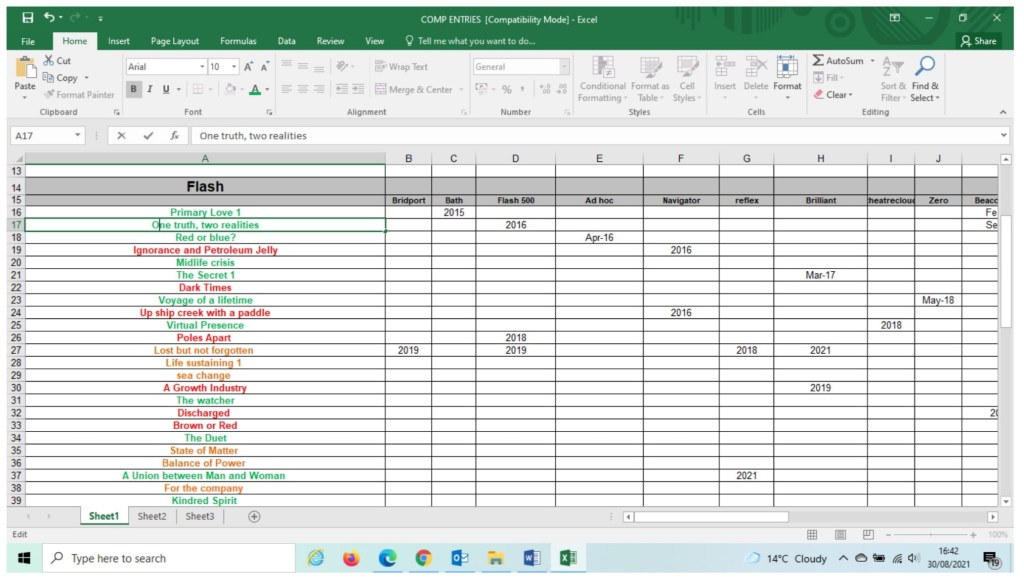Image resolution: width=1024 pixels, height=584 pixels.
Task: Click the Share button
Action: (x=978, y=41)
